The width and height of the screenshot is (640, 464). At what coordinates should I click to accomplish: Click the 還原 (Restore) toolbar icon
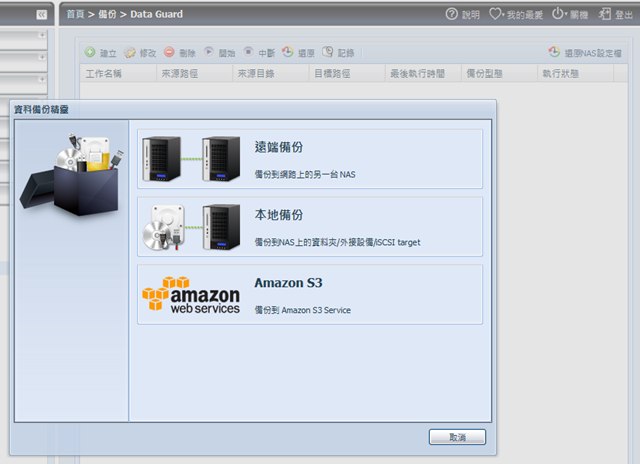[287, 52]
